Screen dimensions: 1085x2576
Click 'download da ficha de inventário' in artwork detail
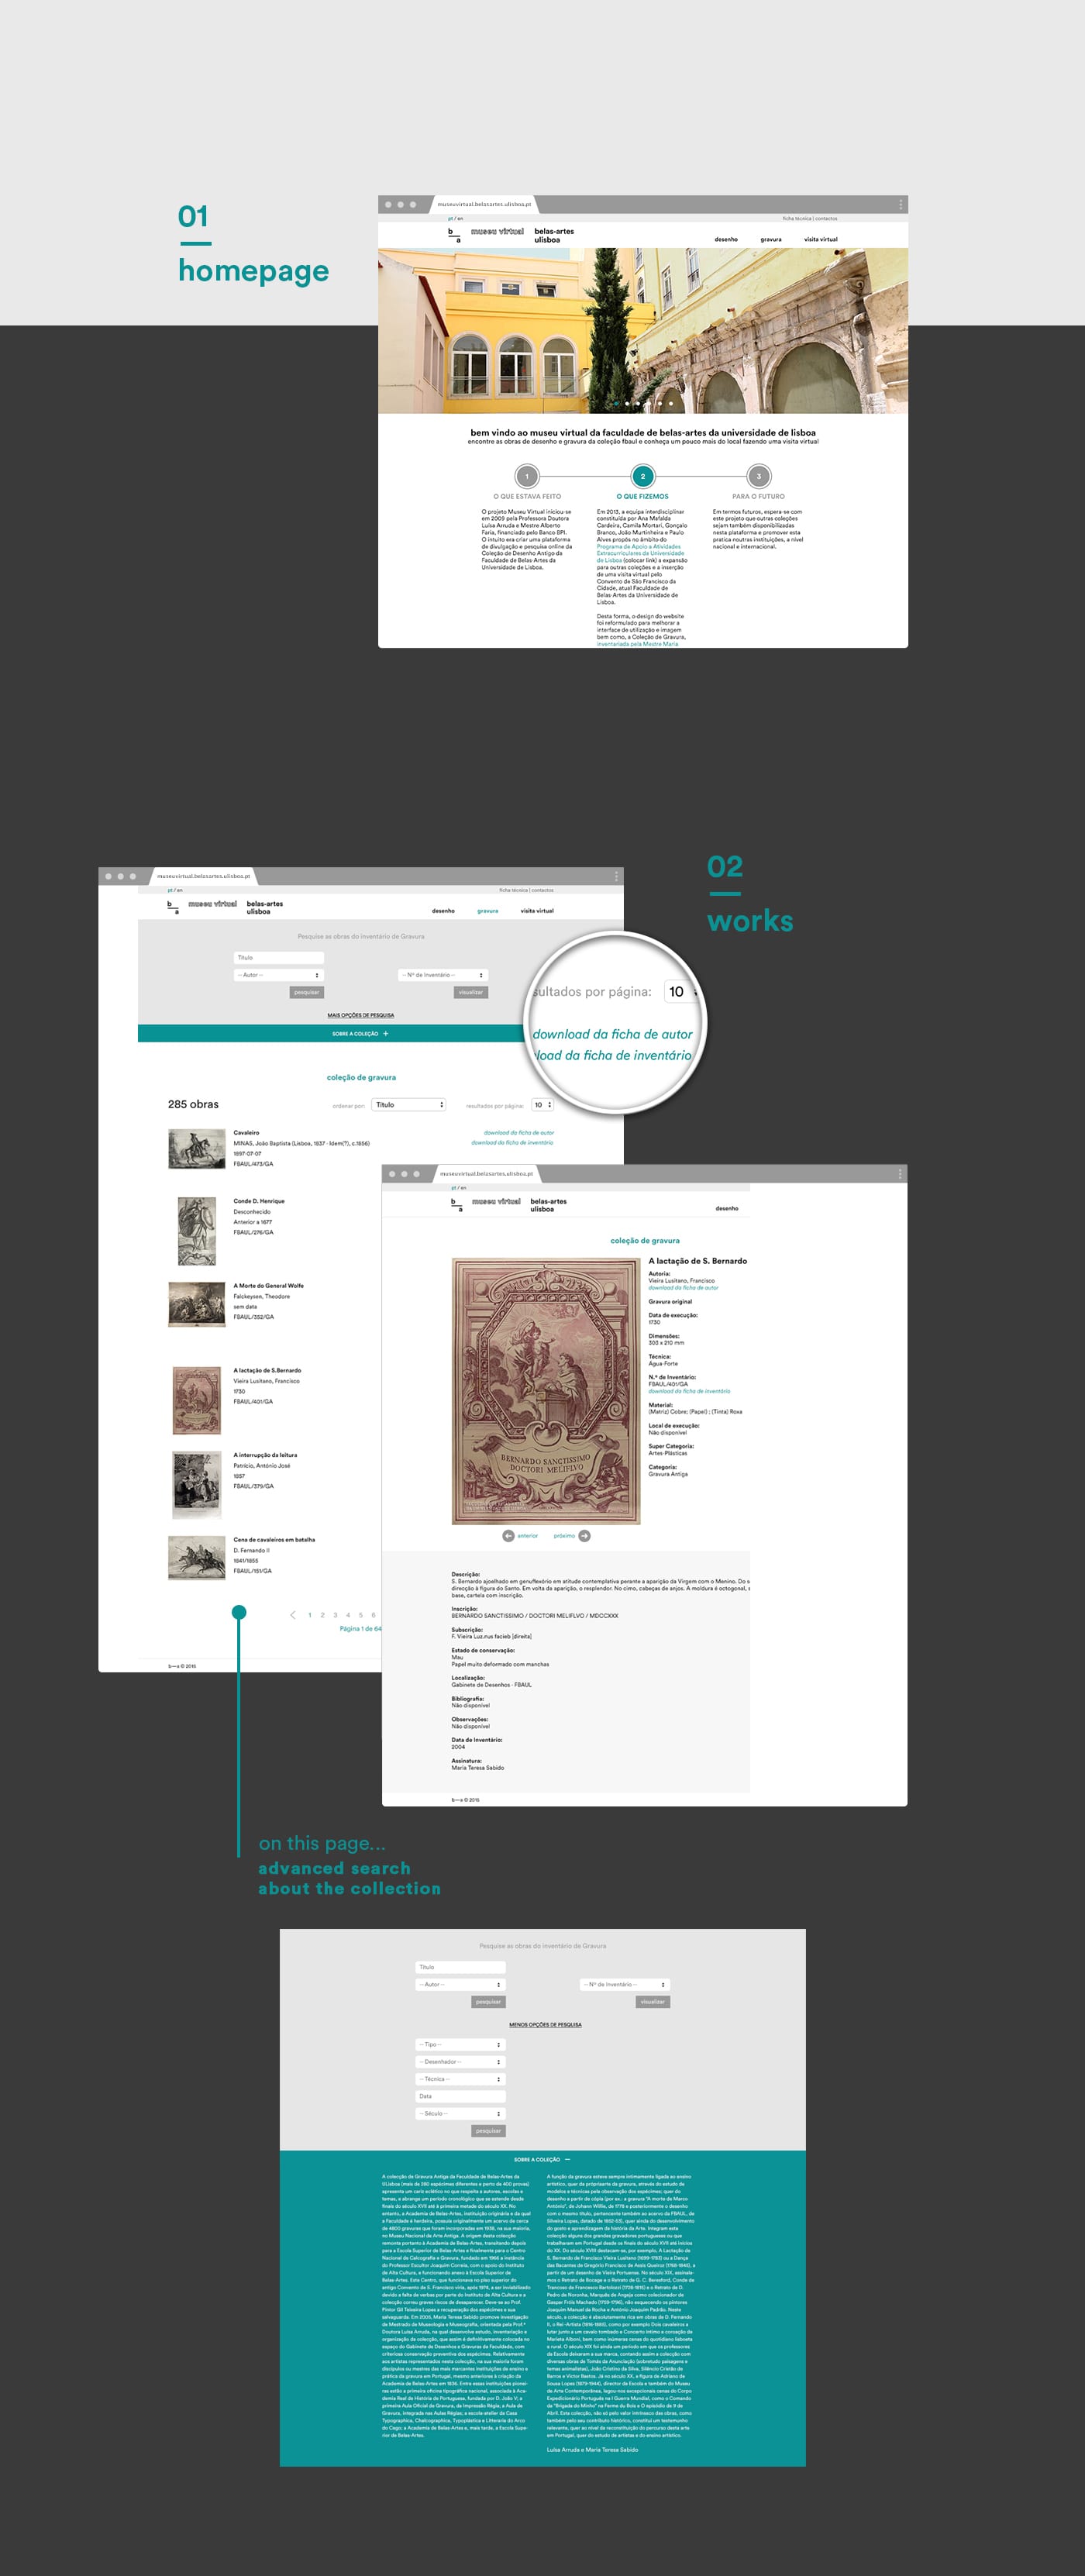coord(689,1391)
